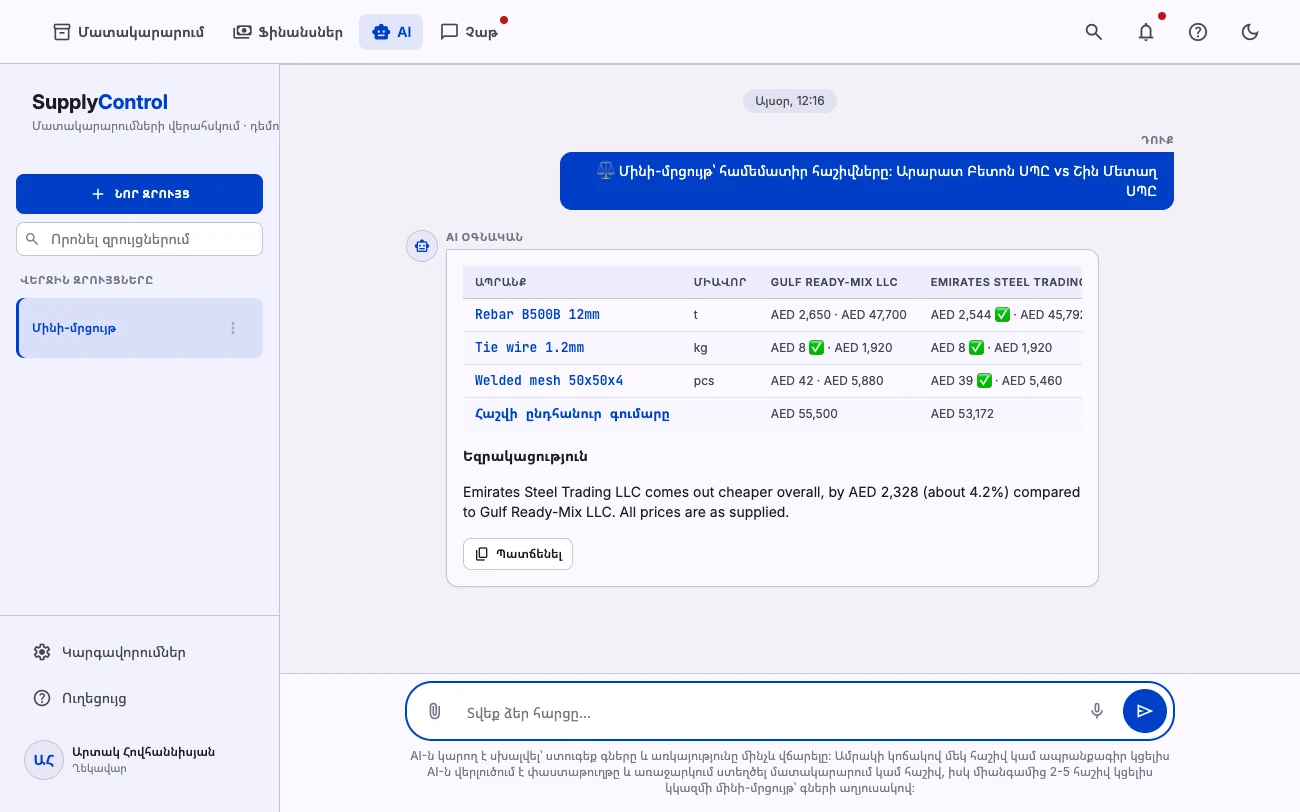Screen dimensions: 1300x812
Task: Click the microphone voice input icon
Action: tap(1097, 711)
